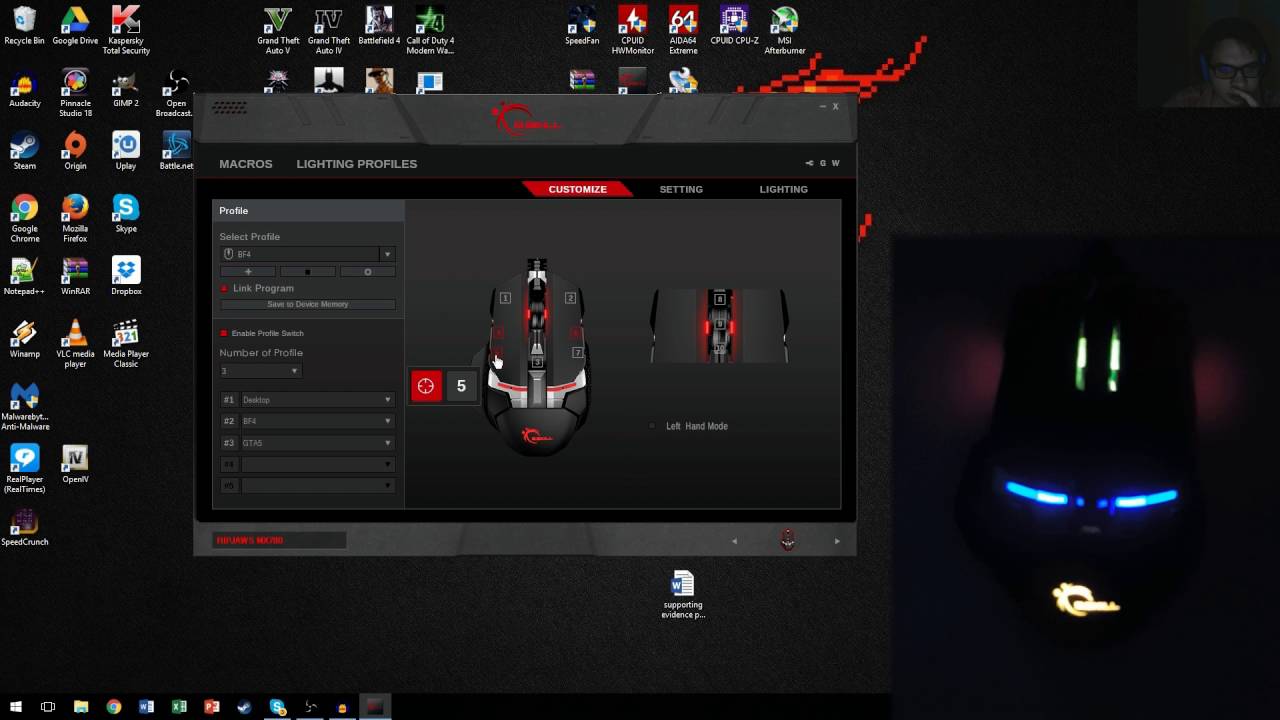1280x720 pixels.
Task: Open Number of Profile dropdown
Action: click(260, 371)
